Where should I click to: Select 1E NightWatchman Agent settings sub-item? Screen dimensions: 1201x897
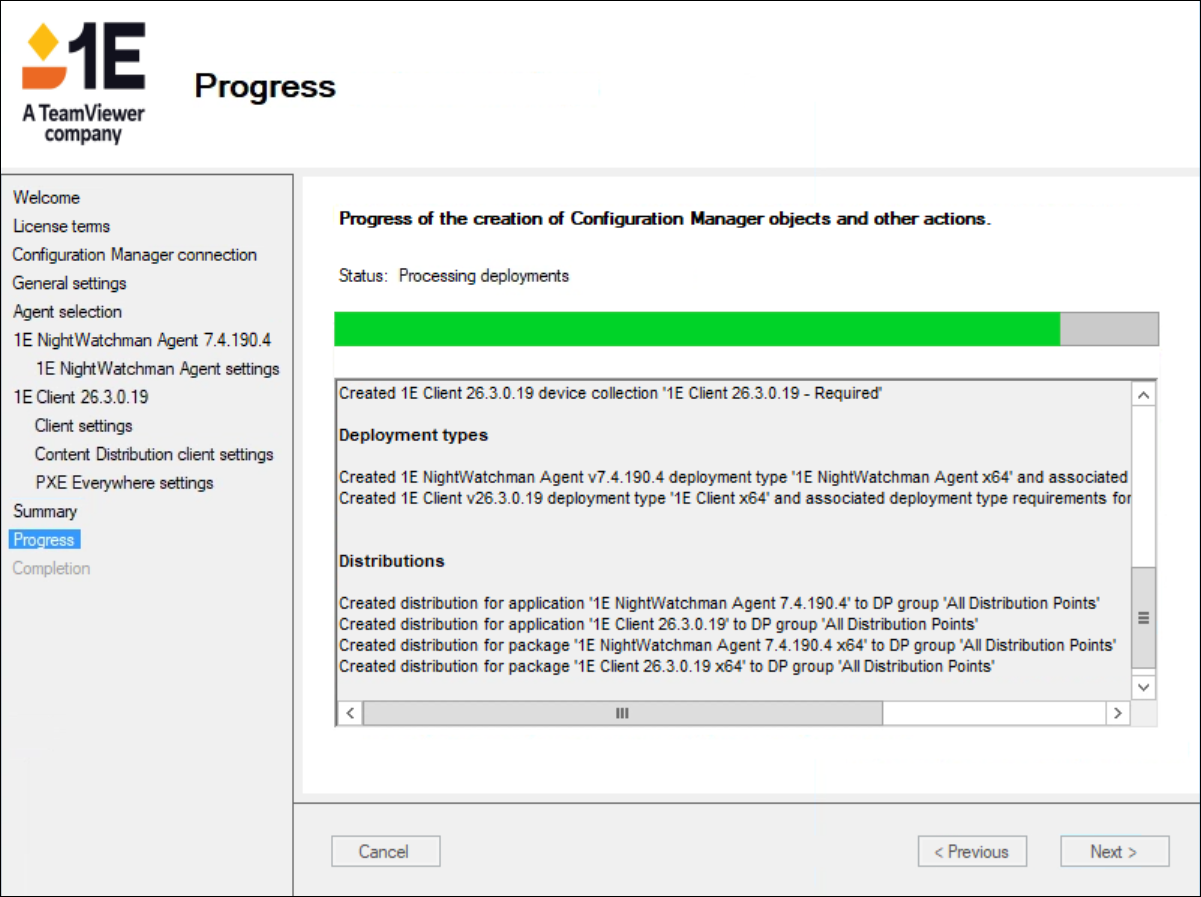[157, 369]
